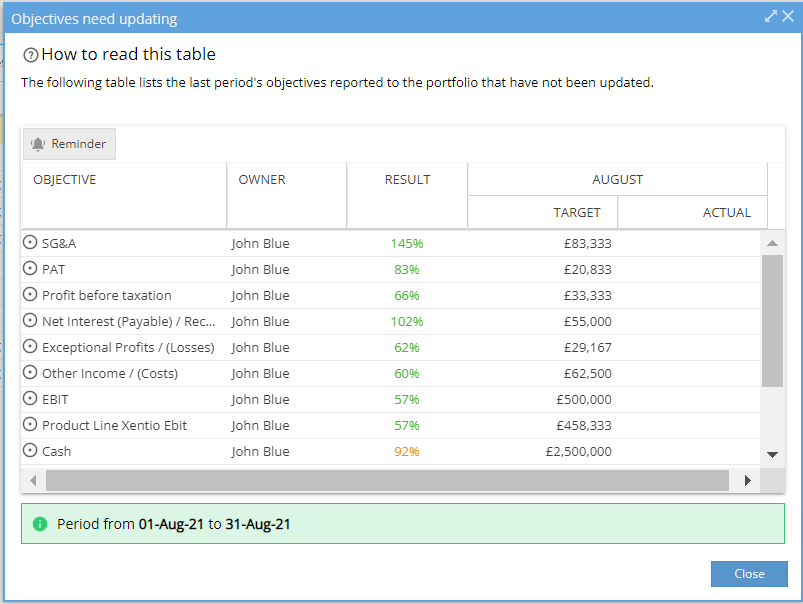Click the £20,833 target value
The width and height of the screenshot is (803, 604).
(x=588, y=269)
